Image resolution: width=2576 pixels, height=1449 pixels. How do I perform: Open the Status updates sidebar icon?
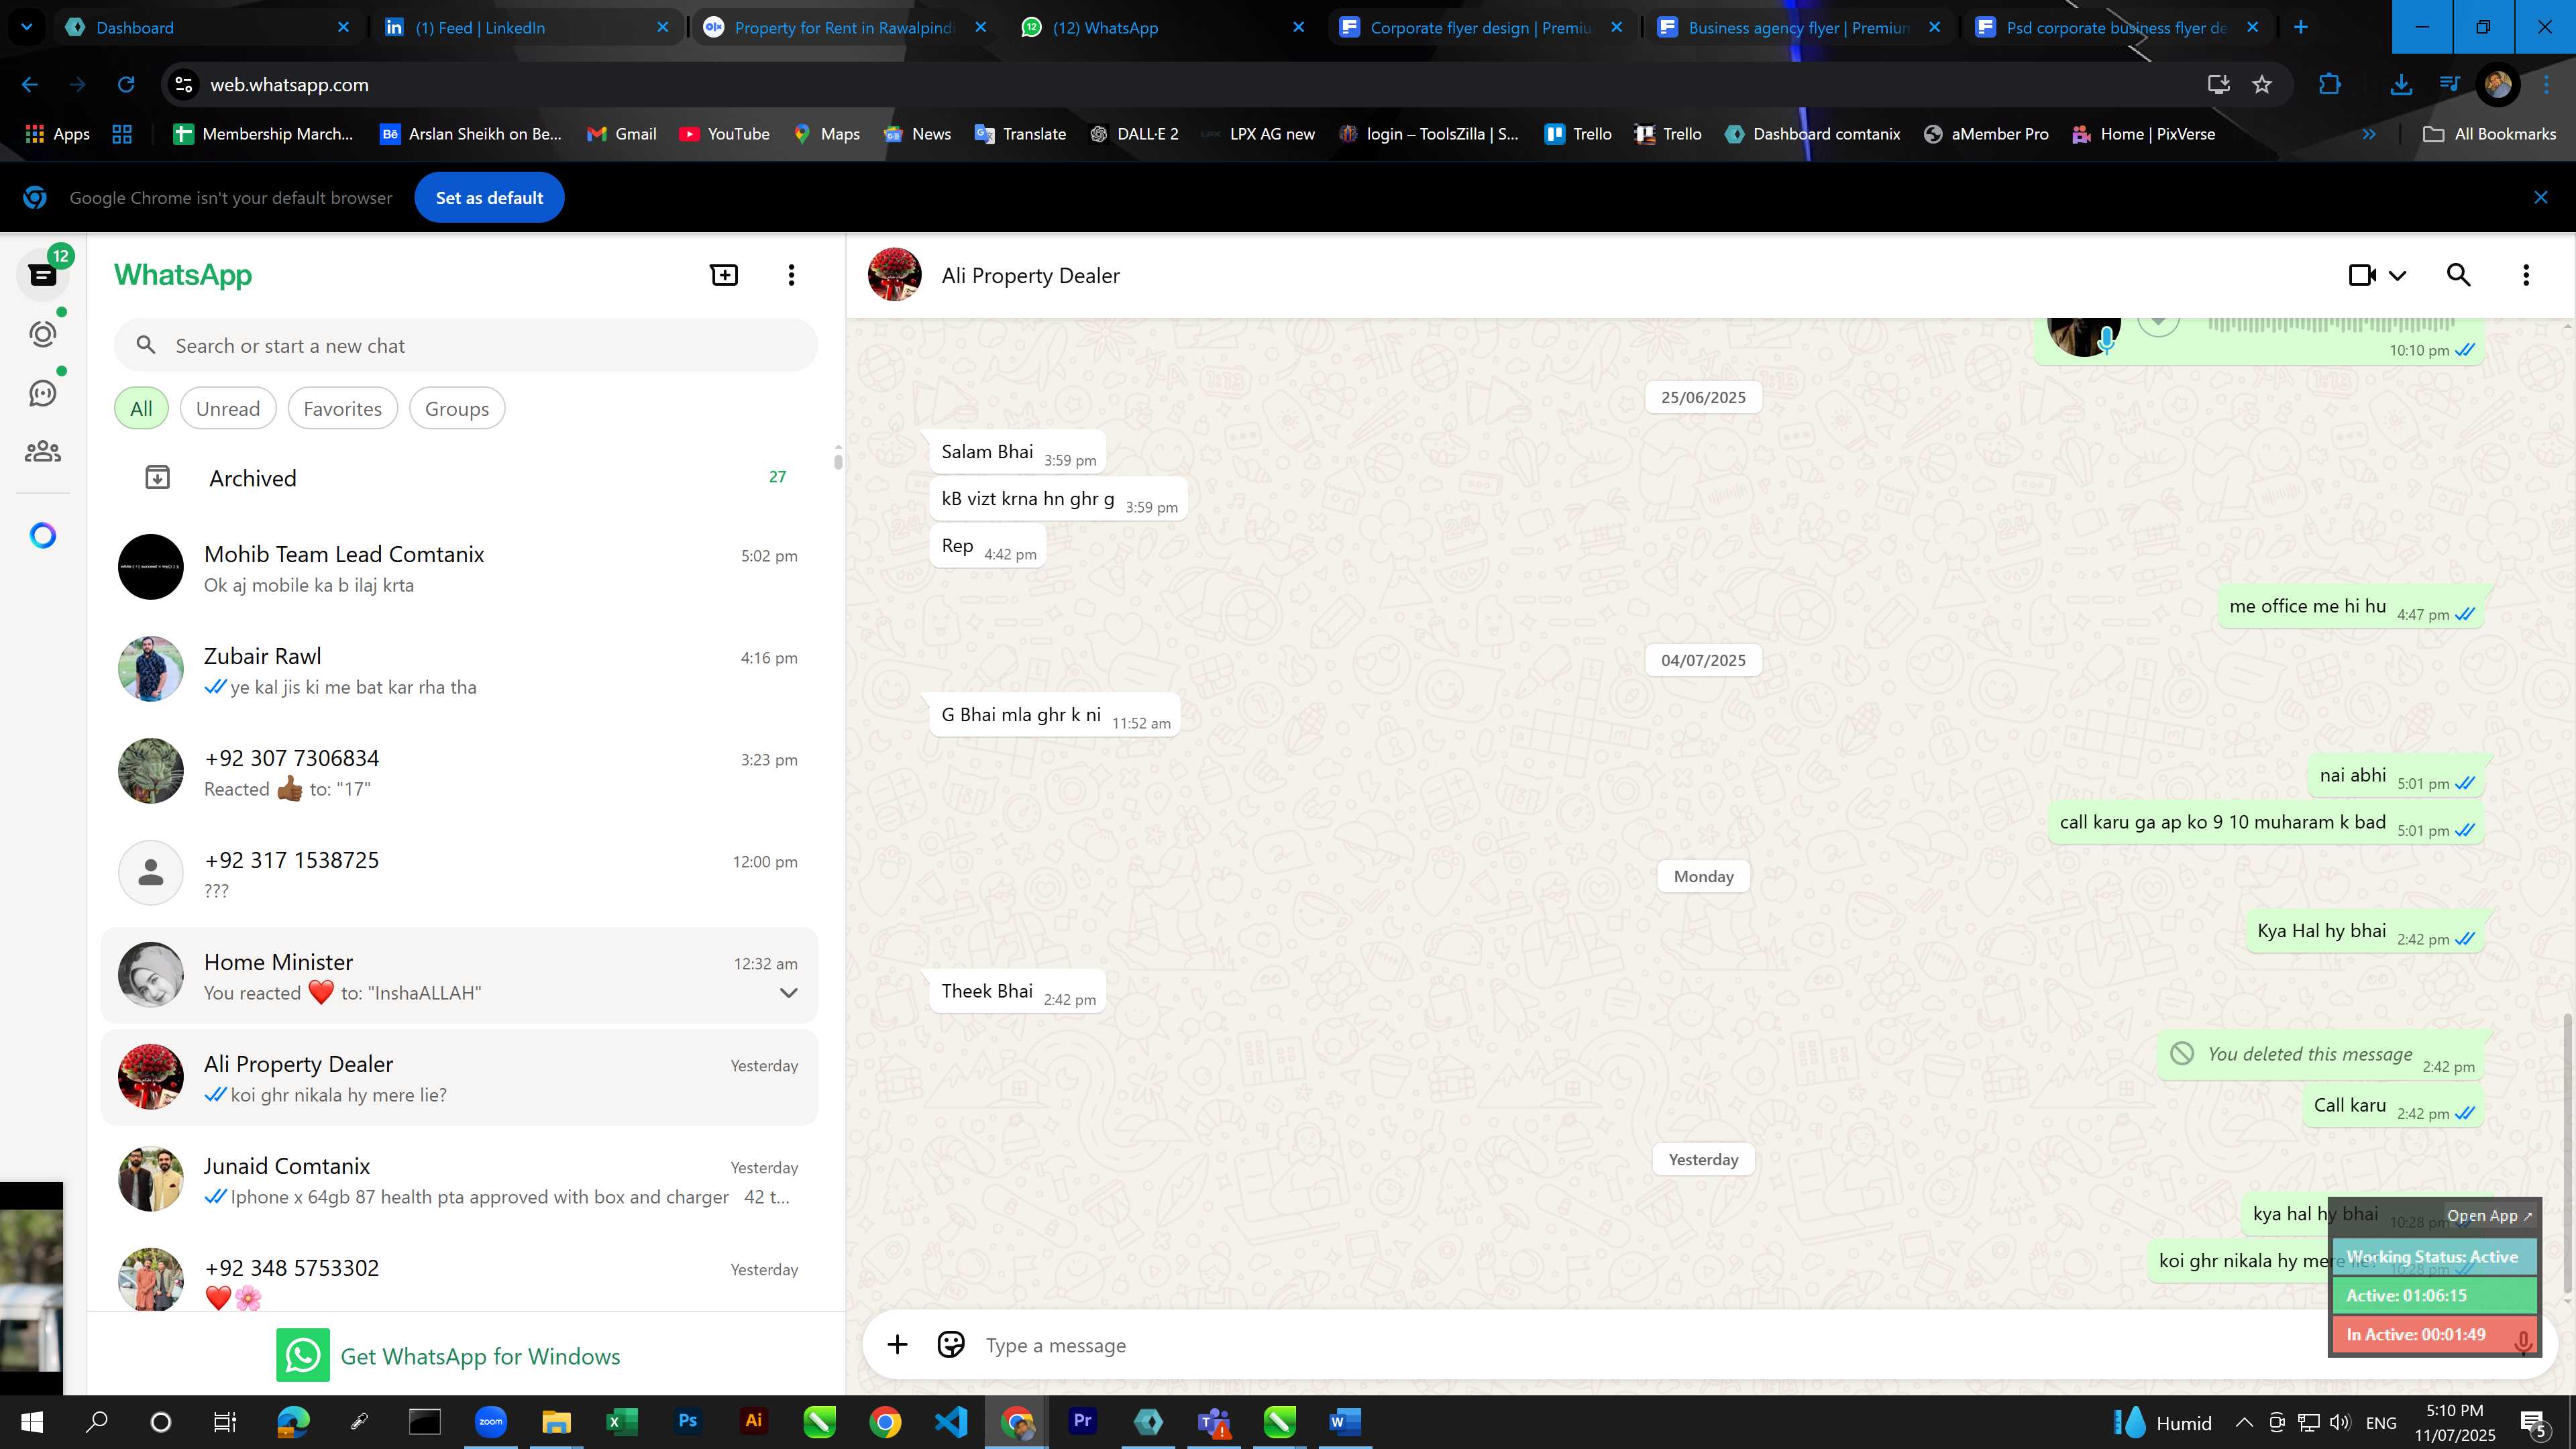point(43,334)
